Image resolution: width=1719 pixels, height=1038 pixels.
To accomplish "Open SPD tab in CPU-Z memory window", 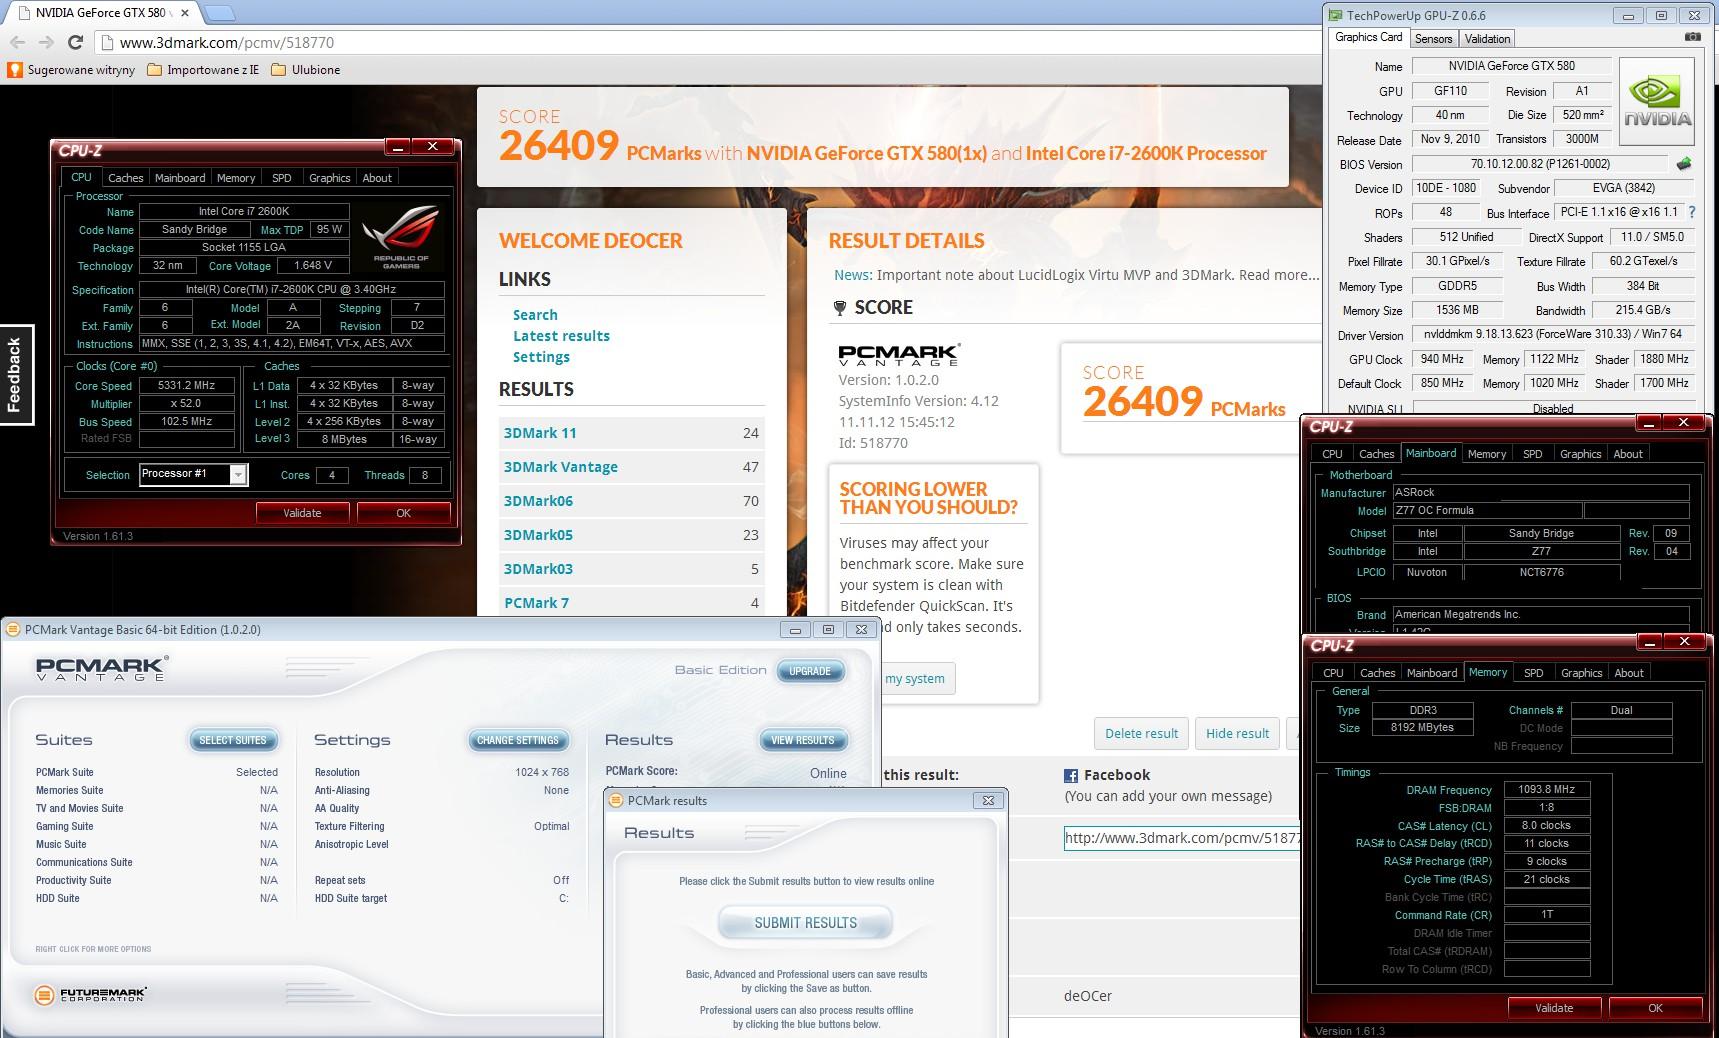I will (1533, 673).
